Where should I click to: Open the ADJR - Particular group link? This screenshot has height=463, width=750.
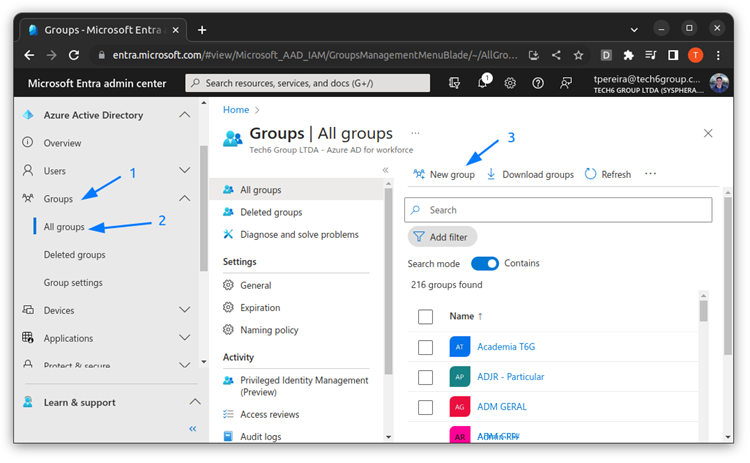click(510, 377)
